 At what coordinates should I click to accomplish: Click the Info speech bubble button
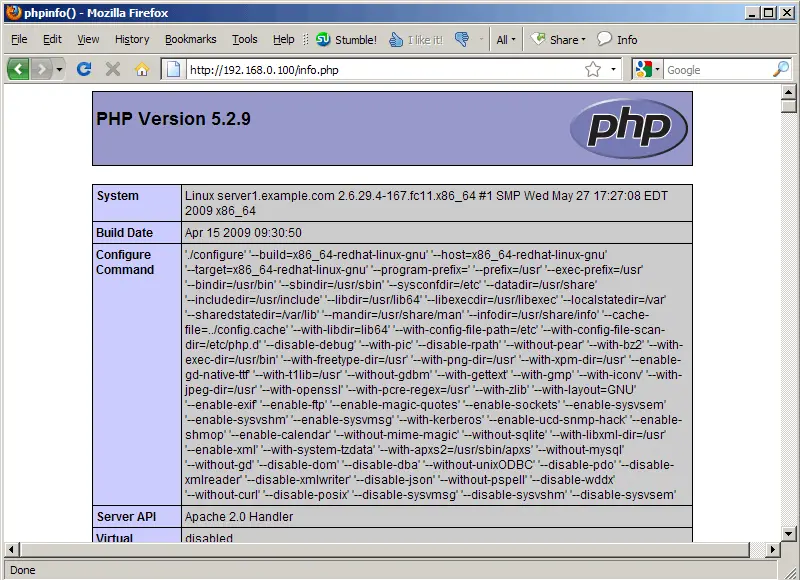617,39
